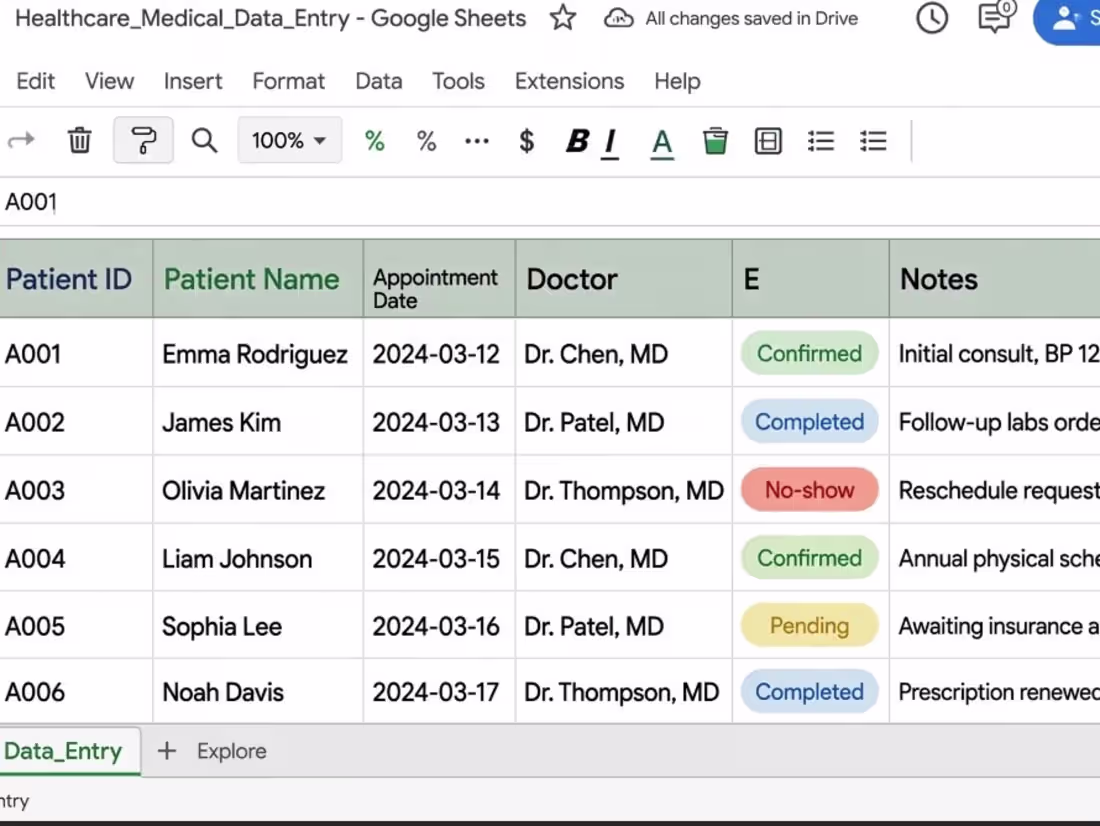The image size is (1100, 826).
Task: Select the Emma Rodriguez cell
Action: click(x=258, y=354)
